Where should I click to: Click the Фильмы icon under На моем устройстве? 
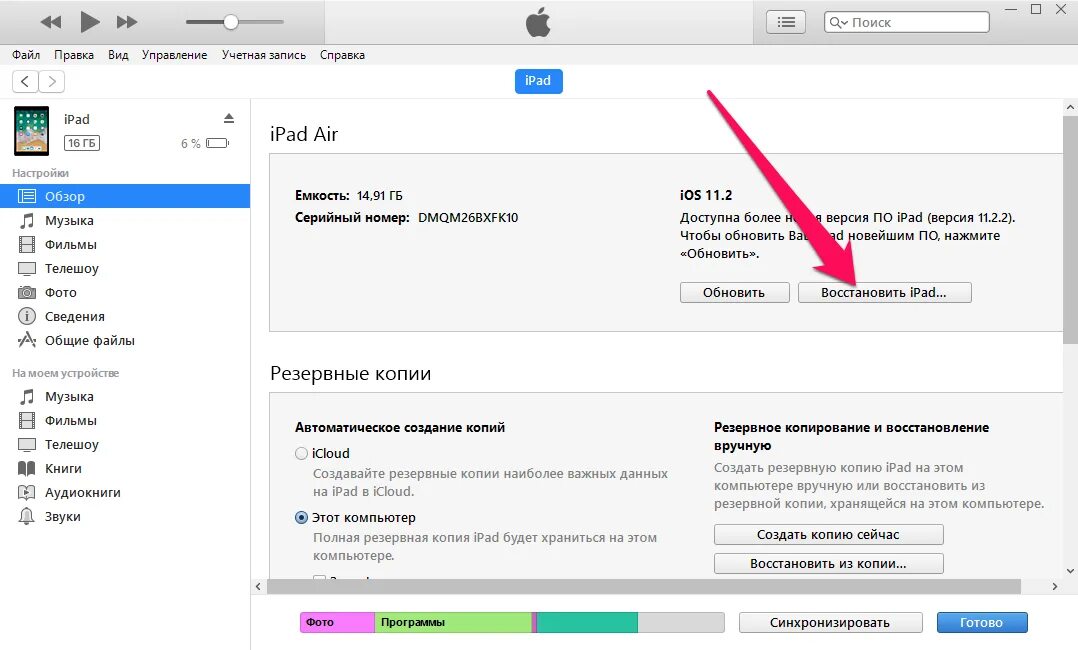tap(27, 420)
